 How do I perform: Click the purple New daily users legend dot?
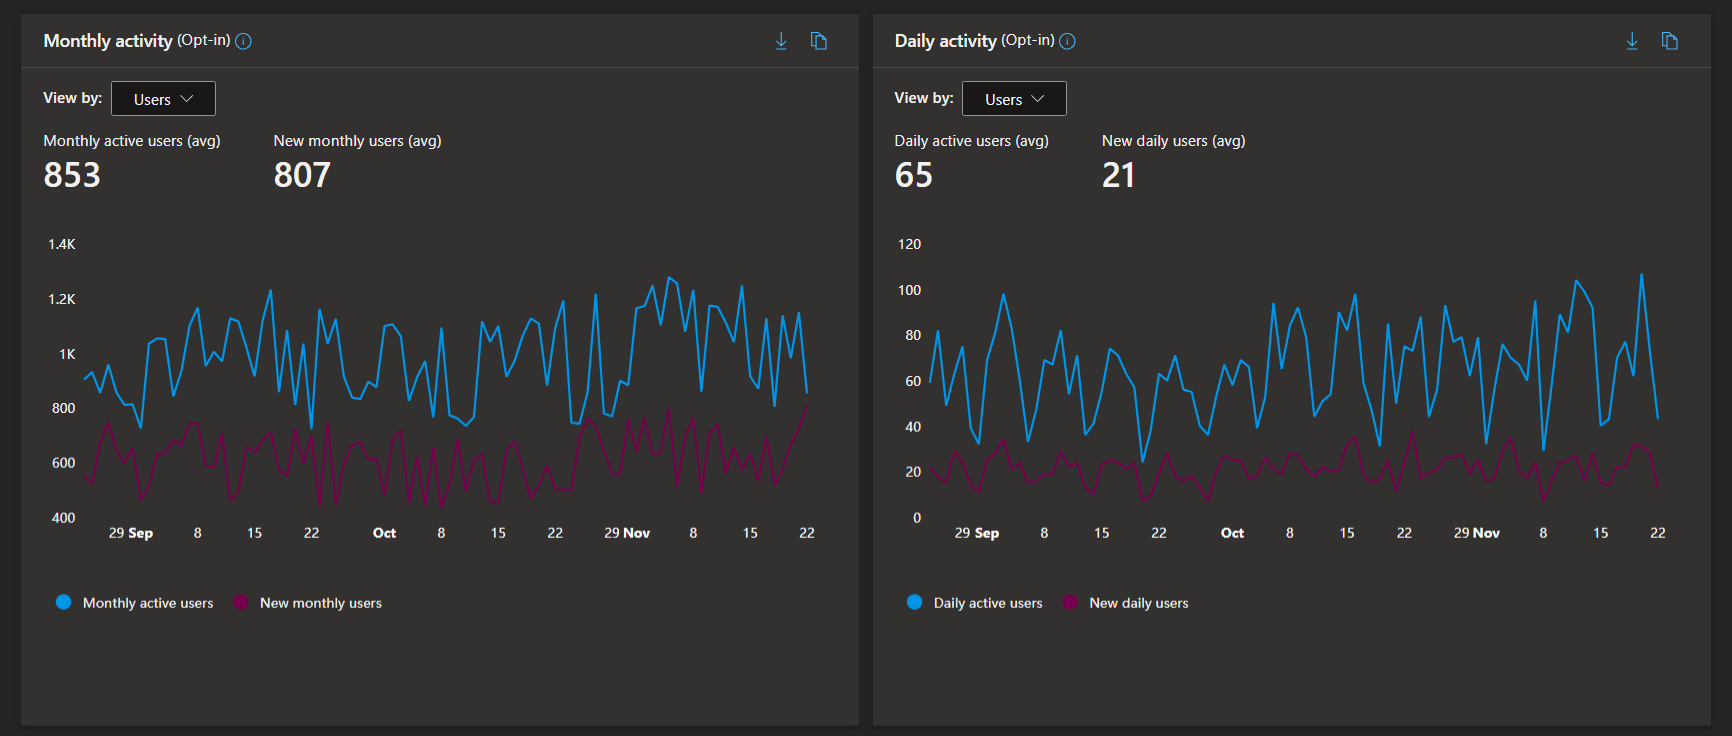coord(1070,602)
